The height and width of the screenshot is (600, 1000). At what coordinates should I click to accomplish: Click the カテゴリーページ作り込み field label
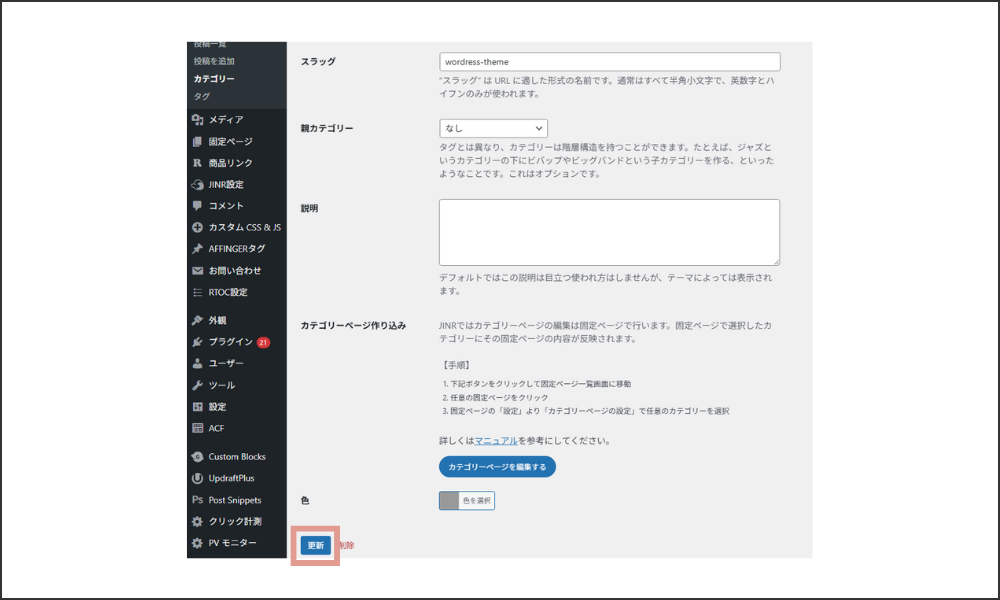(353, 325)
